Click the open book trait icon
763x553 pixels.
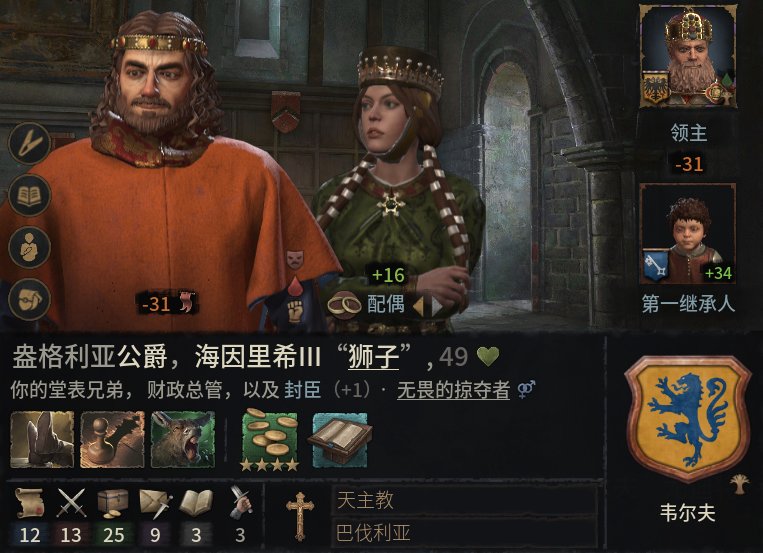[x=339, y=439]
